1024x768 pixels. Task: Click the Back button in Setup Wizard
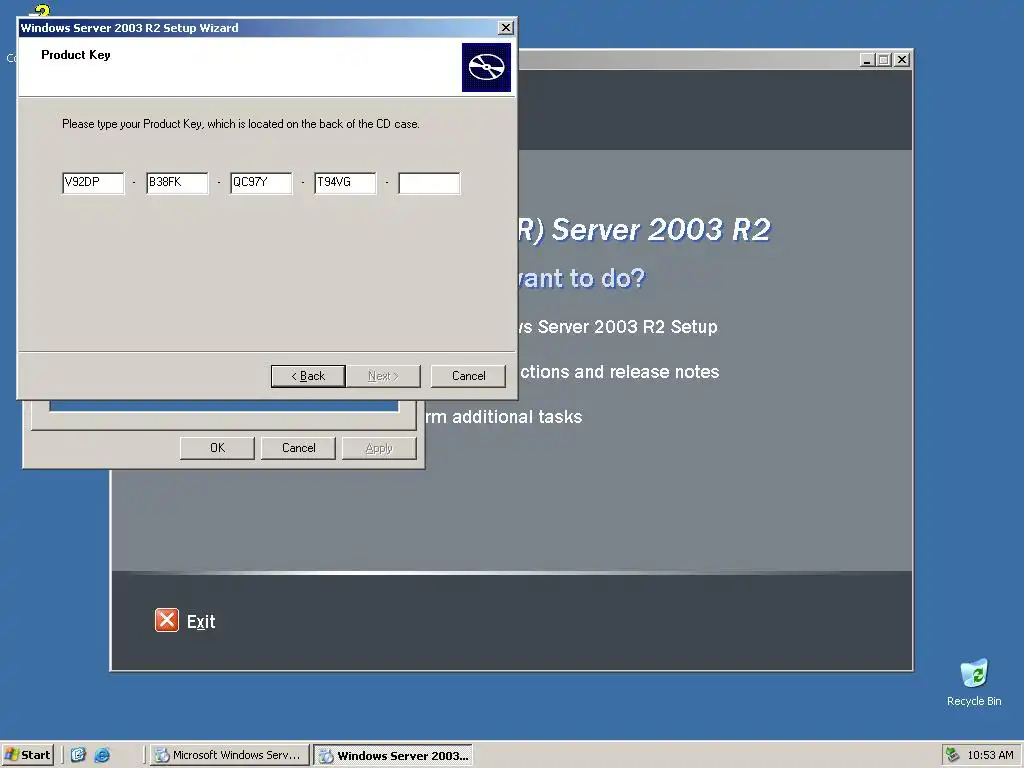tap(308, 376)
